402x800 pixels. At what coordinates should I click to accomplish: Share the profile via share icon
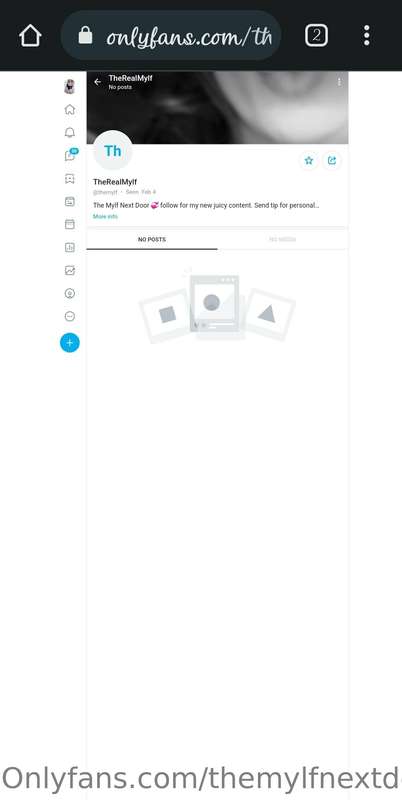(332, 161)
